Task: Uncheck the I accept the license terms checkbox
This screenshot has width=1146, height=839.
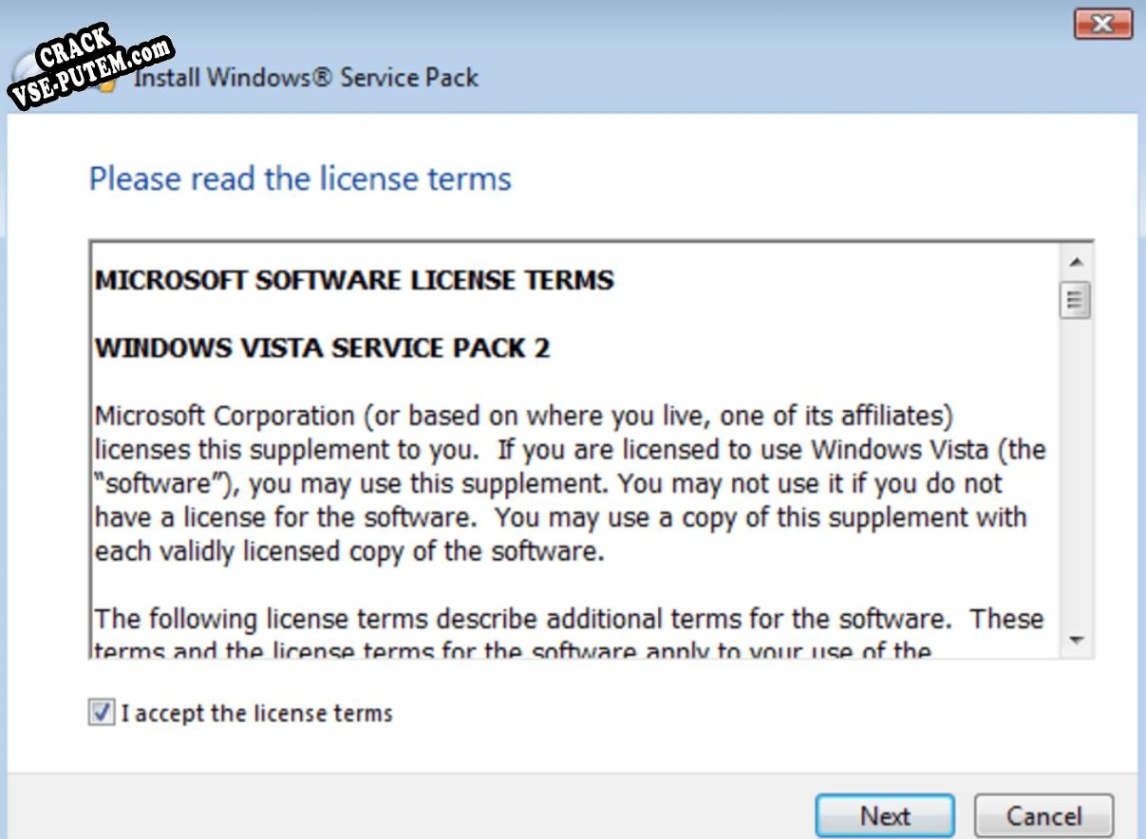Action: click(x=102, y=712)
